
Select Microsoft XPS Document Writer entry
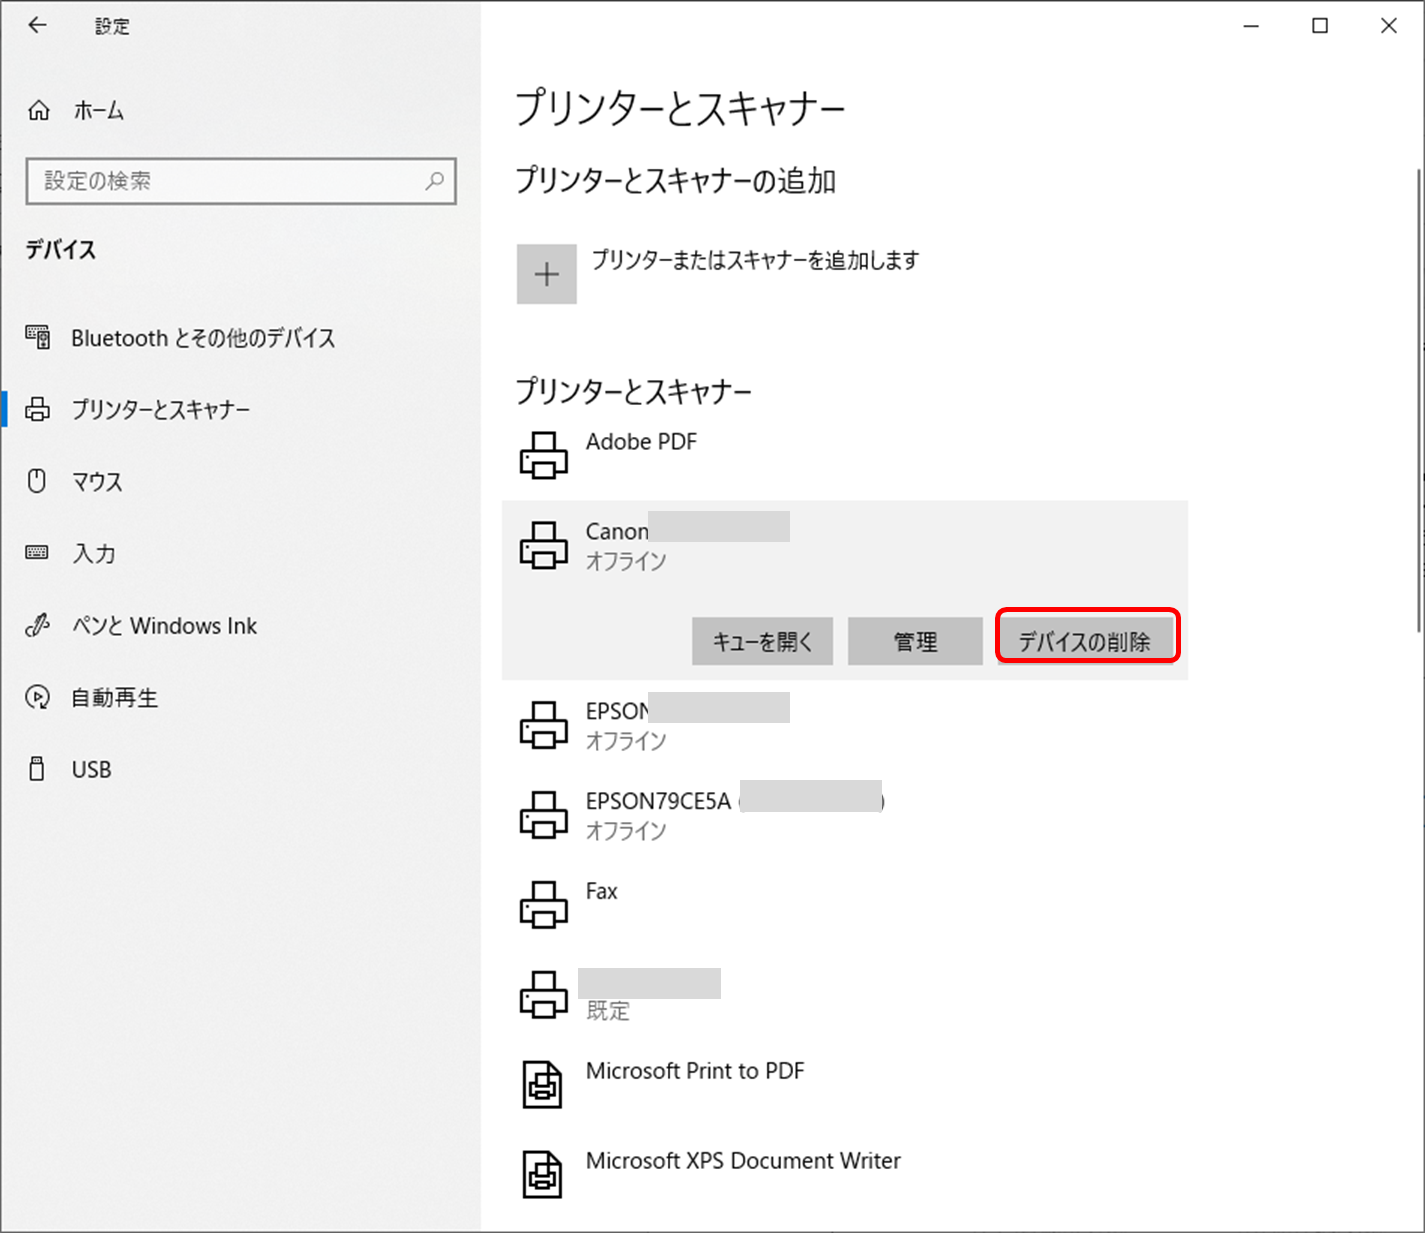click(x=743, y=1161)
